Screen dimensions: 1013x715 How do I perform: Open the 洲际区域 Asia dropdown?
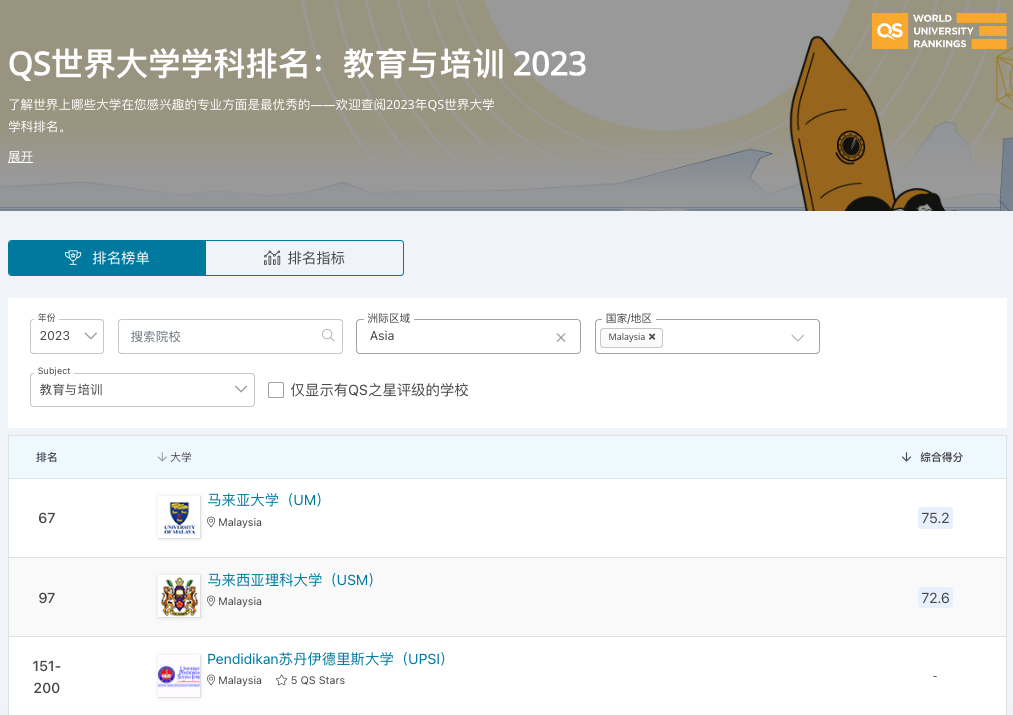tap(468, 337)
